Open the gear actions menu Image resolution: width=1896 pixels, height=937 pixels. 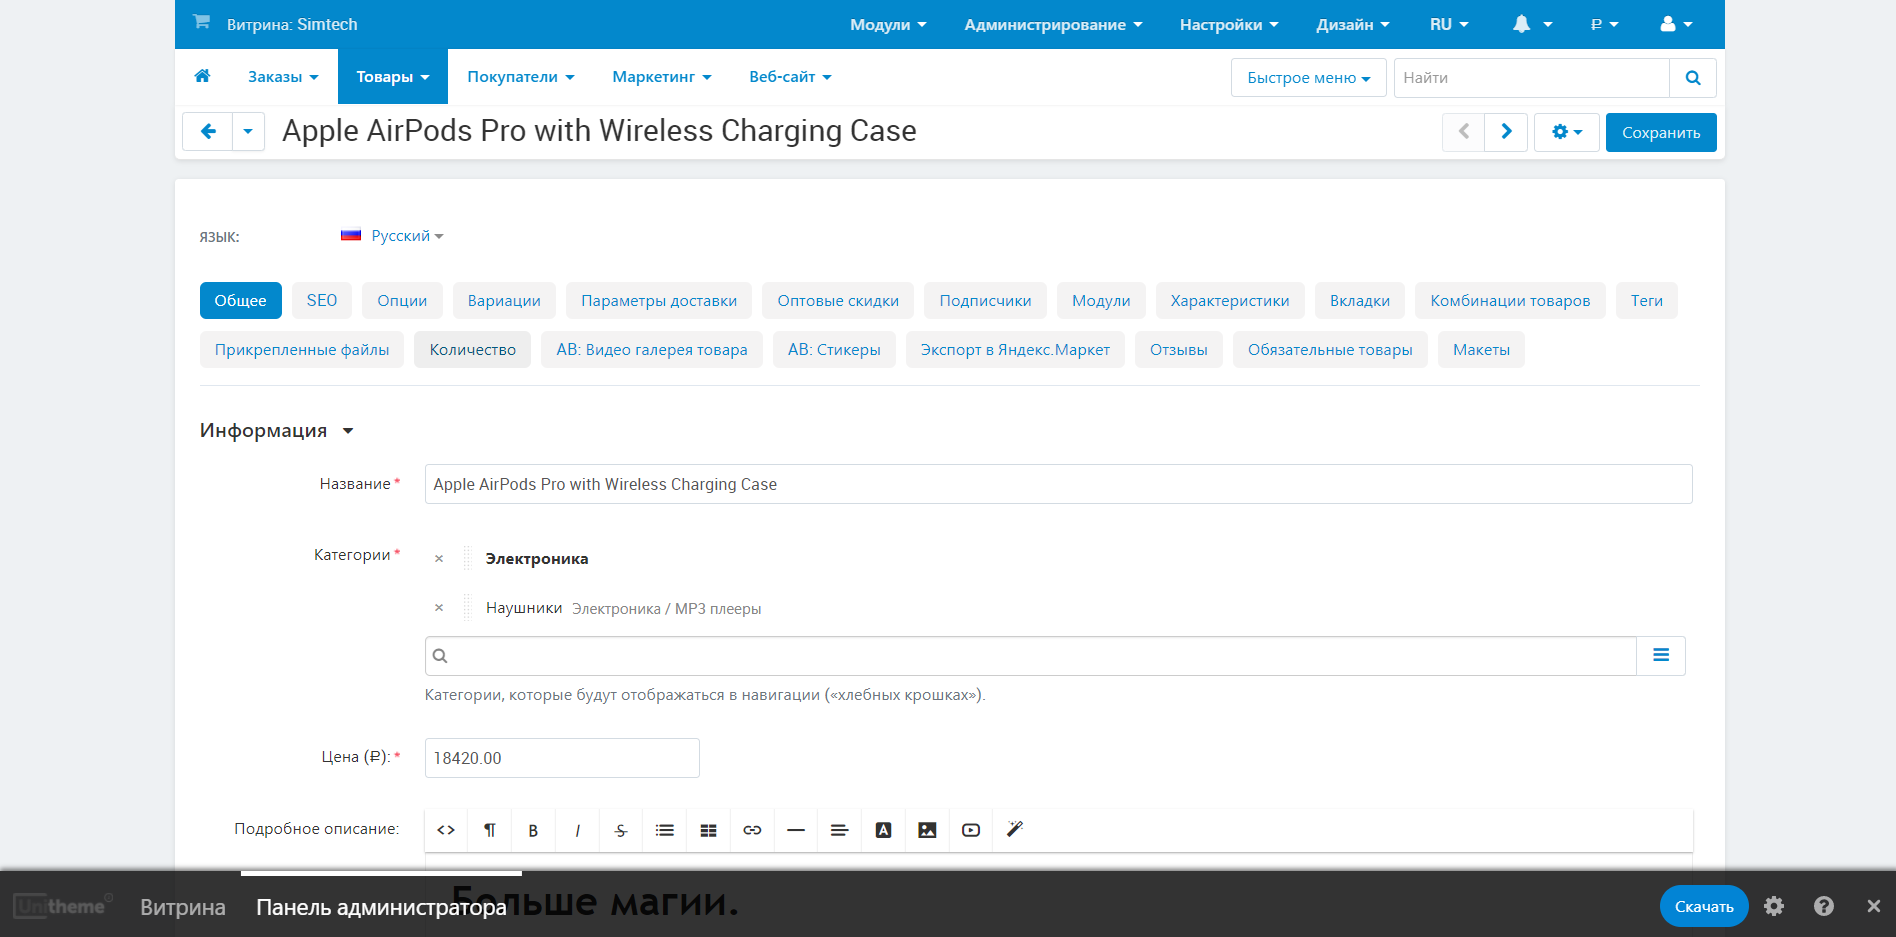[1566, 132]
